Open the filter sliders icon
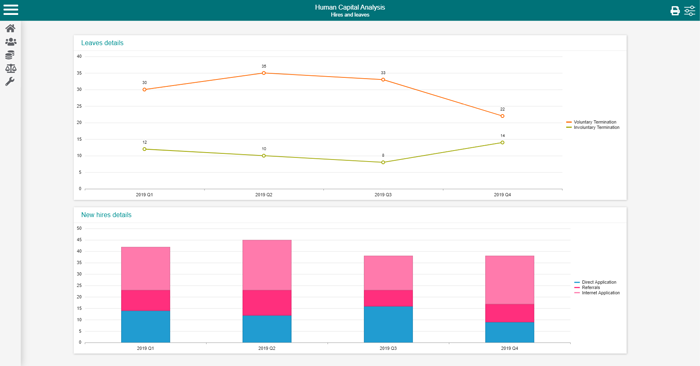Screen dimensions: 700x366 (690, 11)
